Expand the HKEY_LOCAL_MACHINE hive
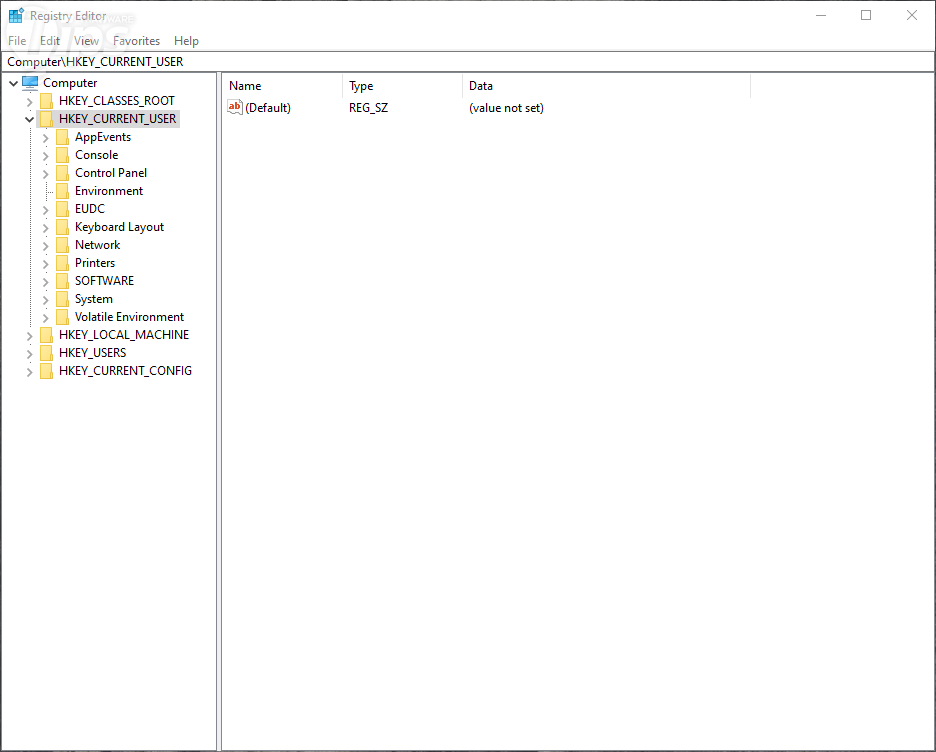 (29, 335)
